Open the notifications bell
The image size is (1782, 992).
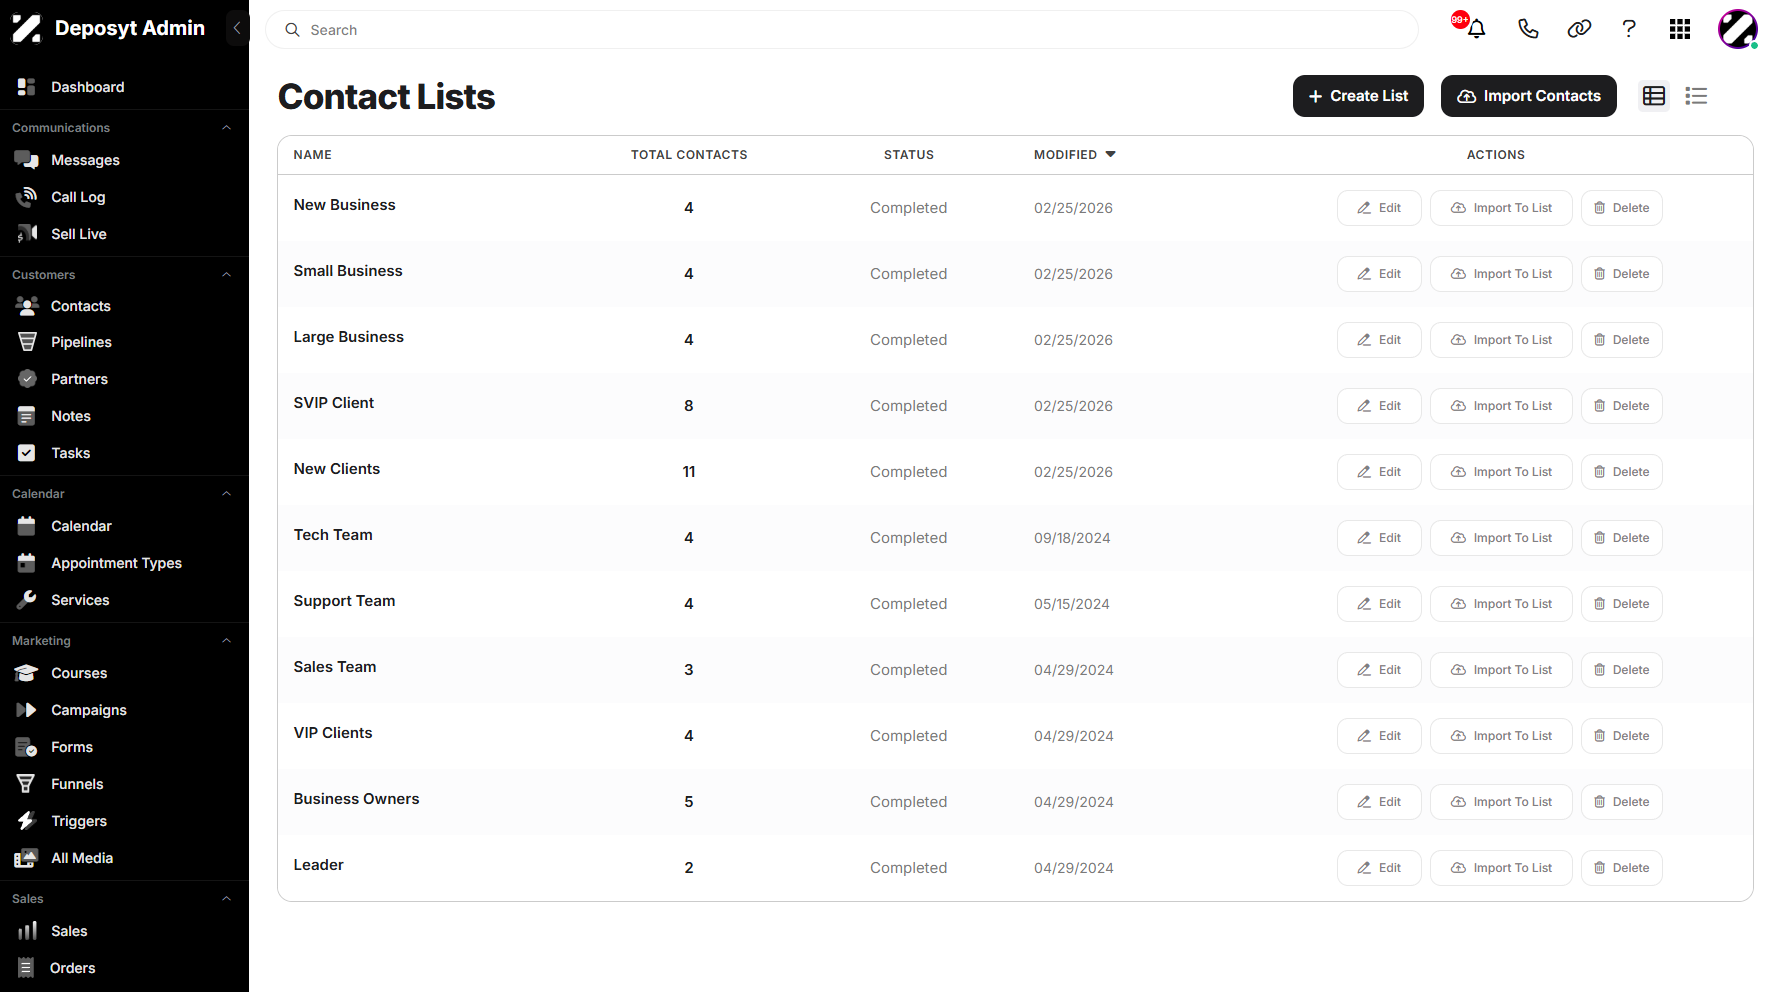tap(1476, 29)
